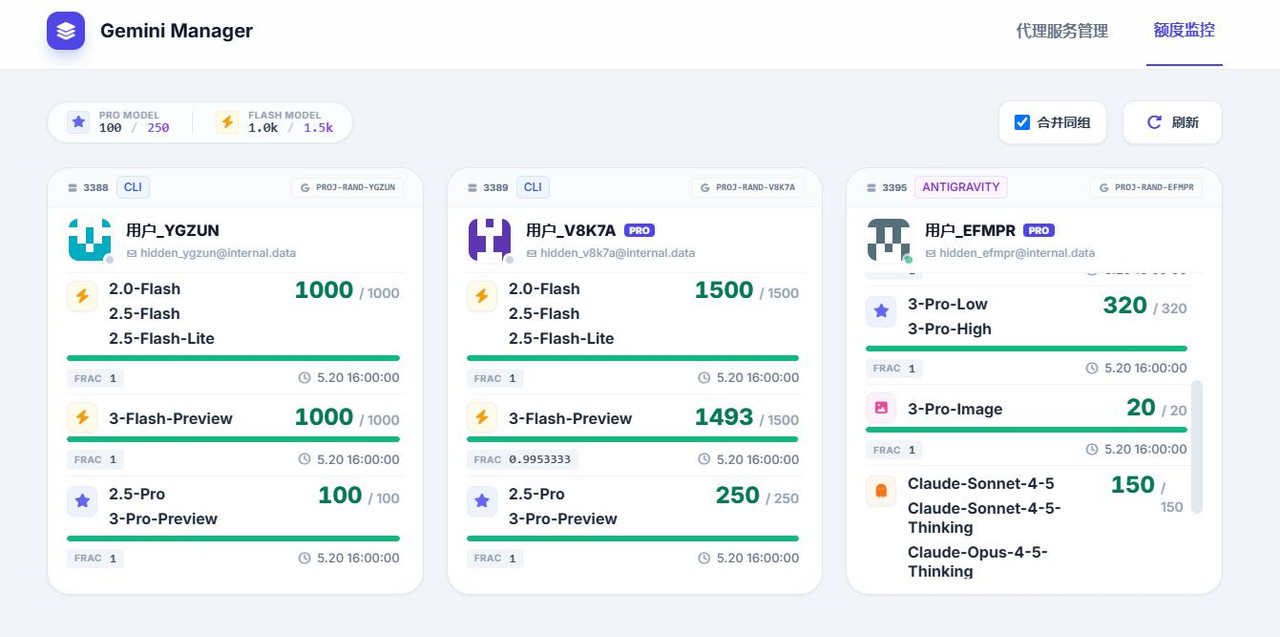Viewport: 1280px width, 637px height.
Task: Click the PROJ-RAND-V8K7A project badge
Action: (x=748, y=187)
